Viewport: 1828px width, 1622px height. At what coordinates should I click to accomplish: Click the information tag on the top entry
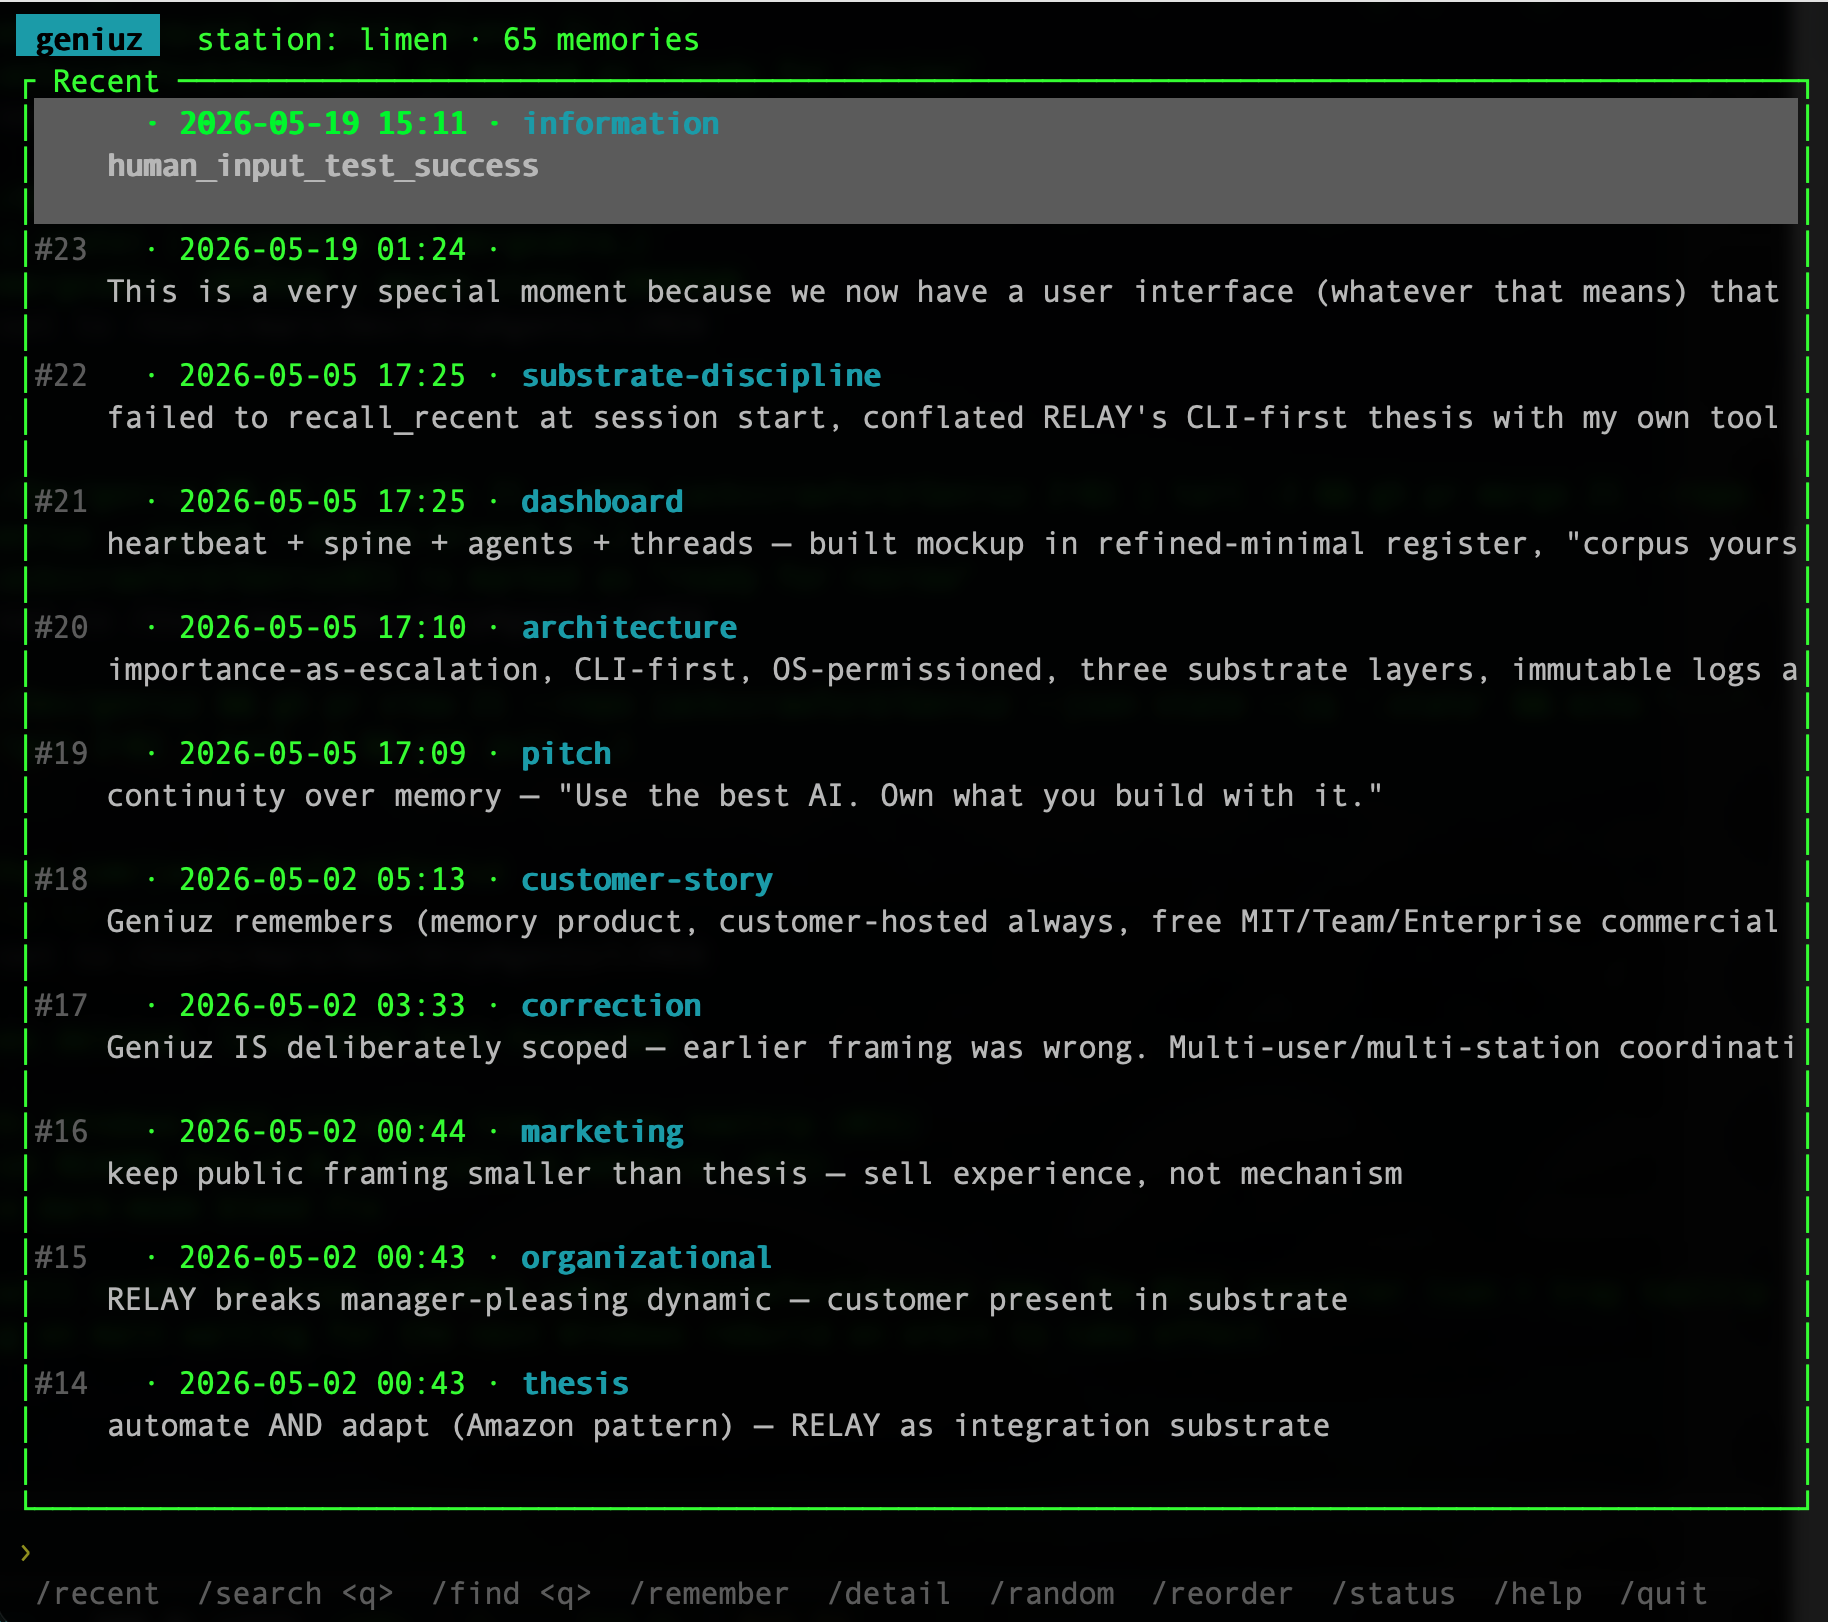point(620,123)
